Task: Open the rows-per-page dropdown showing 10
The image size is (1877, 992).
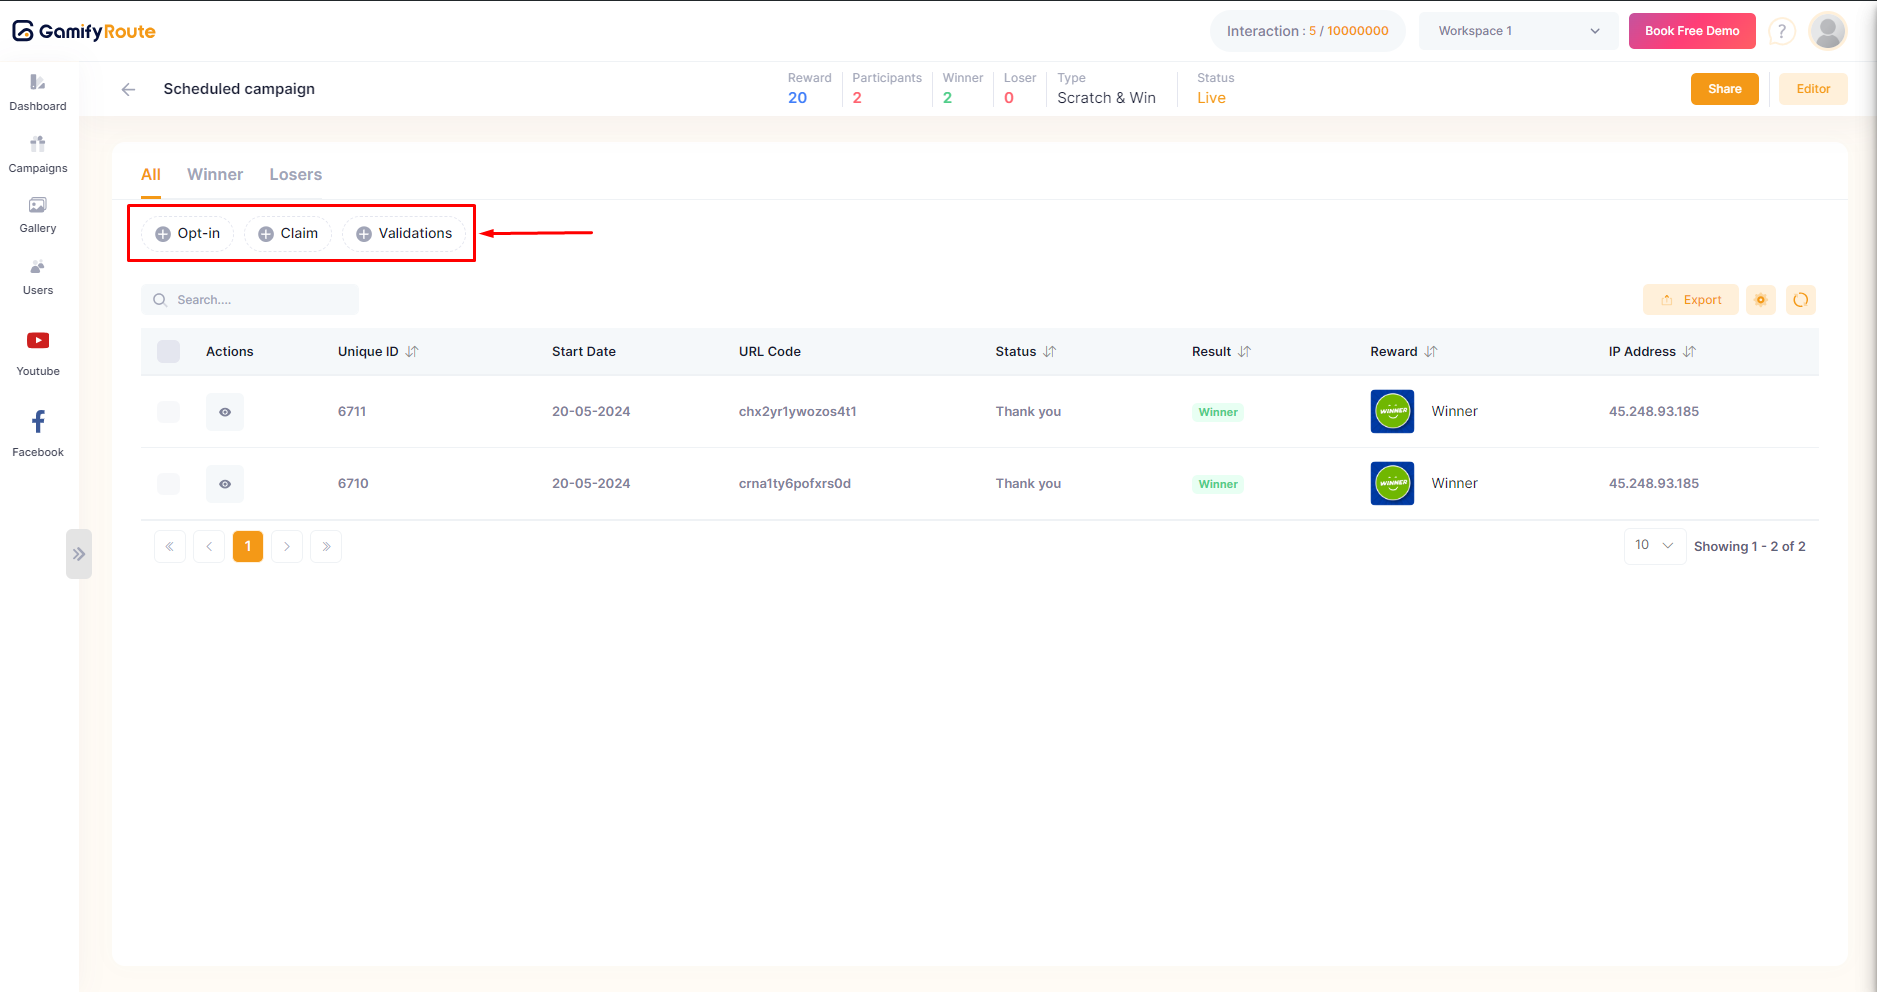Action: pos(1654,546)
